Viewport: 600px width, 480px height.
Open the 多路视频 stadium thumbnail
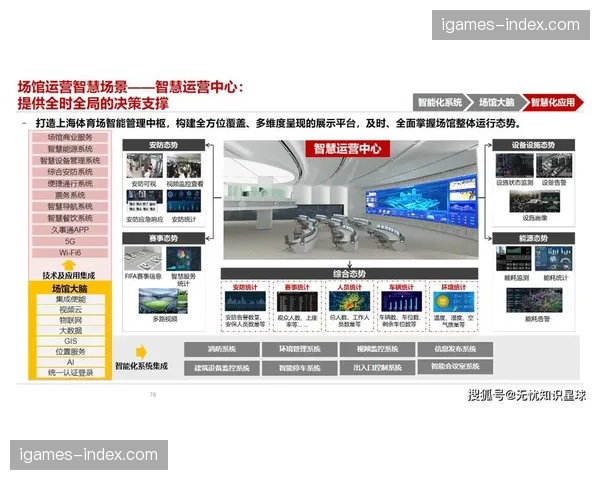(163, 301)
